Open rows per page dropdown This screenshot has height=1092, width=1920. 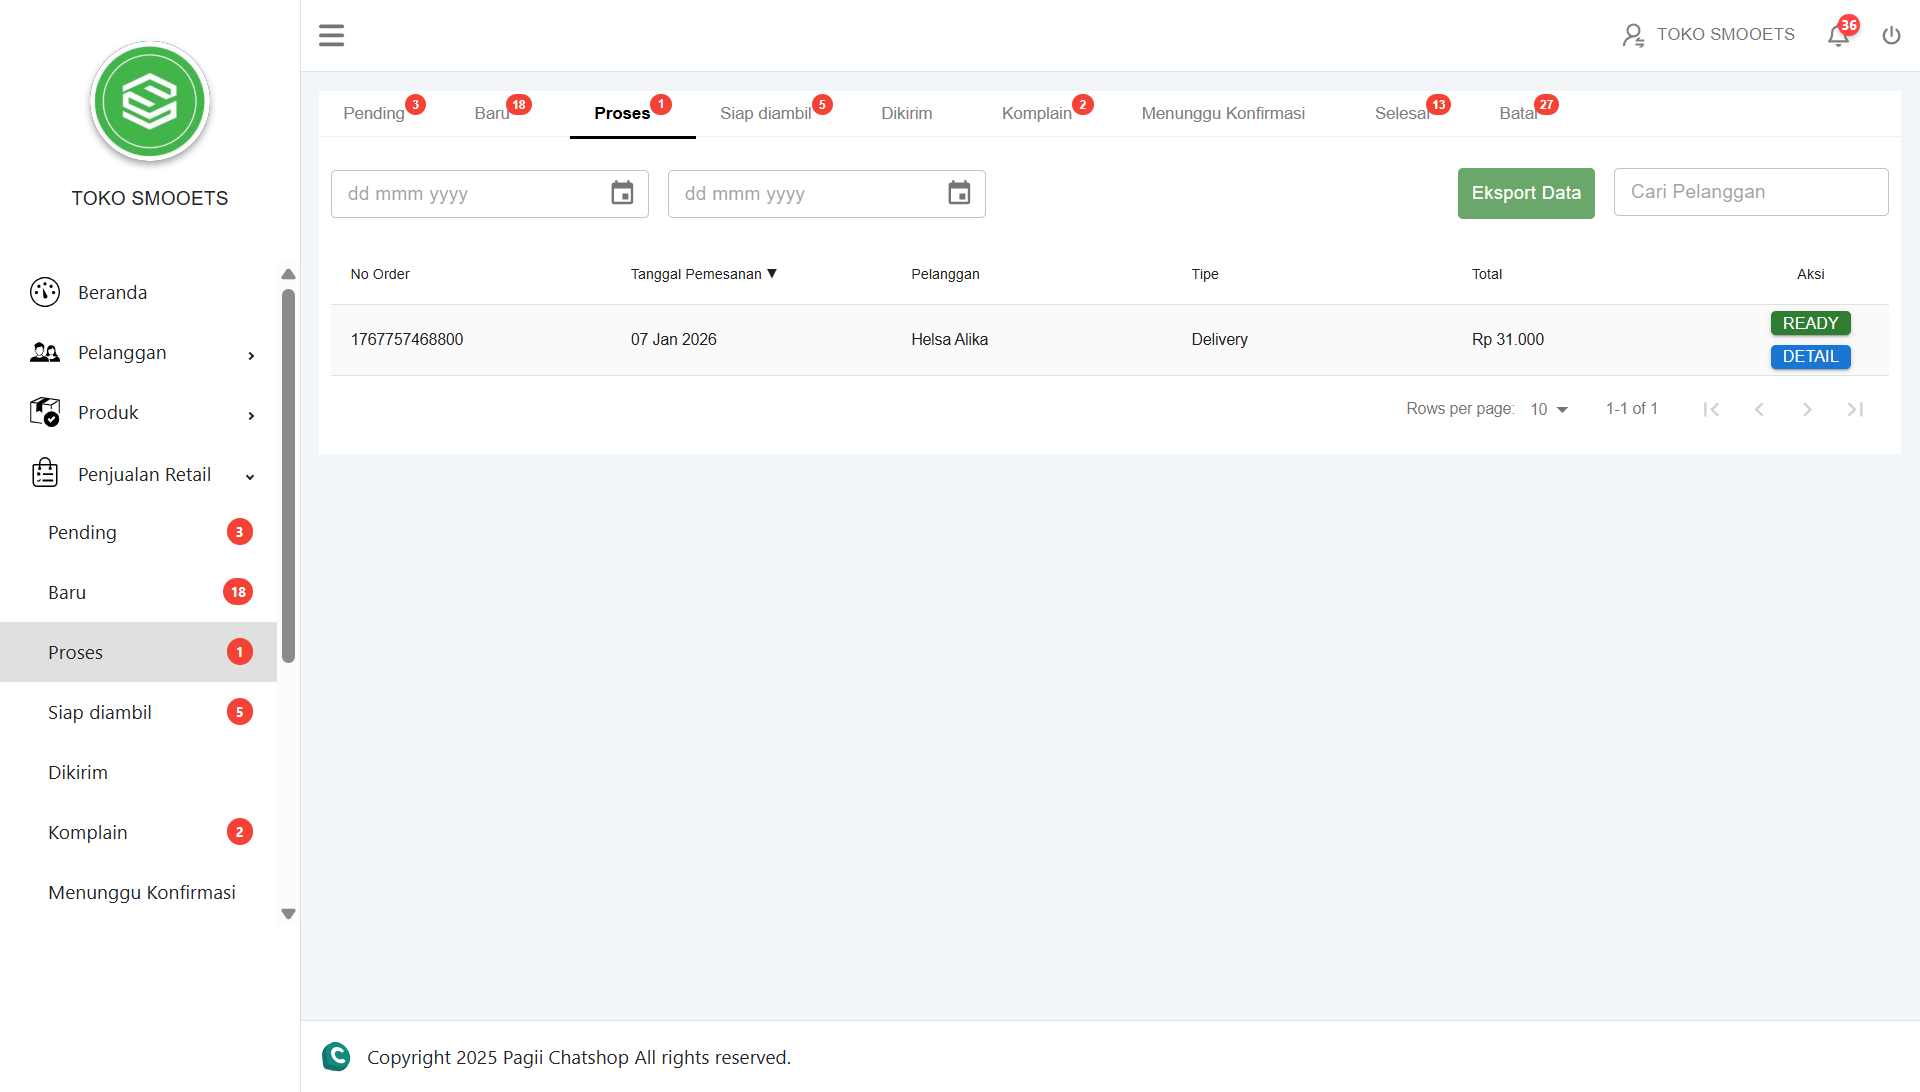pos(1549,409)
